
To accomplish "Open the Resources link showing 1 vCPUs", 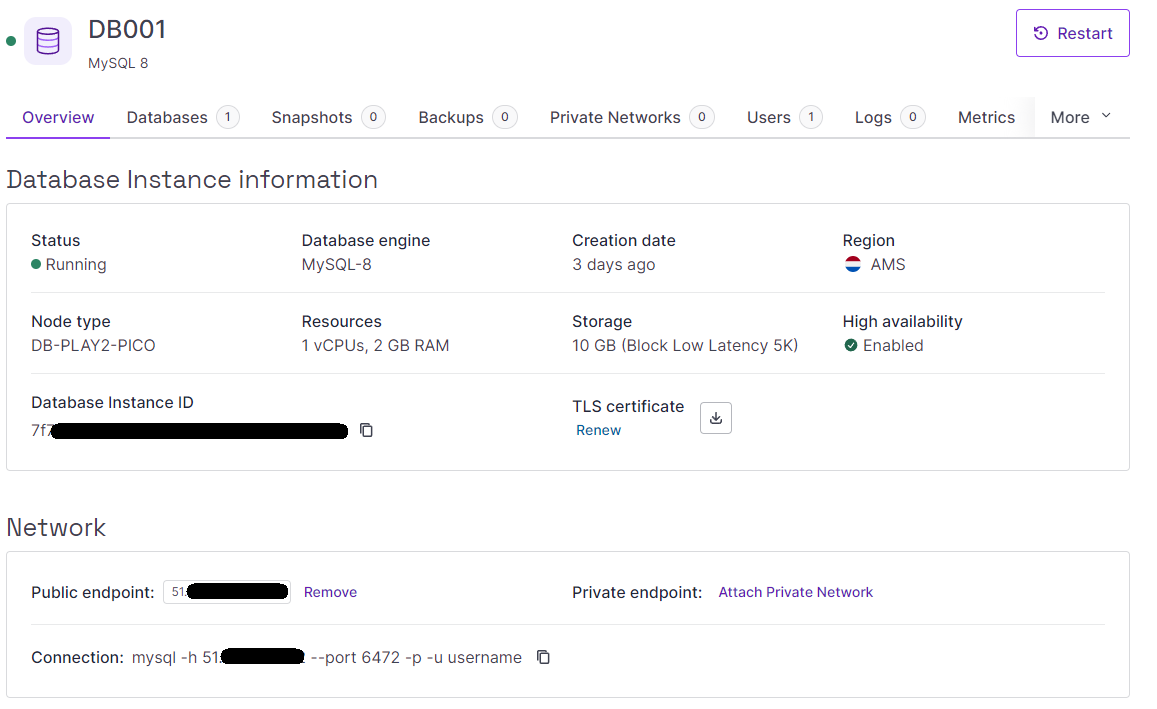I will tap(374, 344).
